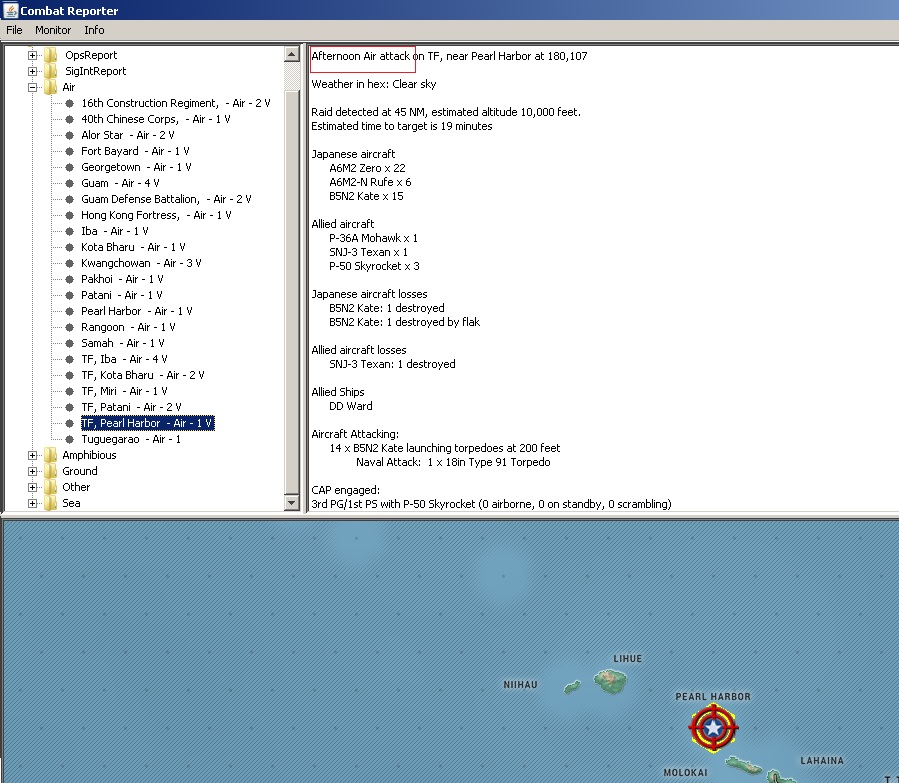899x783 pixels.
Task: Select TF, Kota Bharu - Air - 2 V report
Action: click(x=143, y=375)
